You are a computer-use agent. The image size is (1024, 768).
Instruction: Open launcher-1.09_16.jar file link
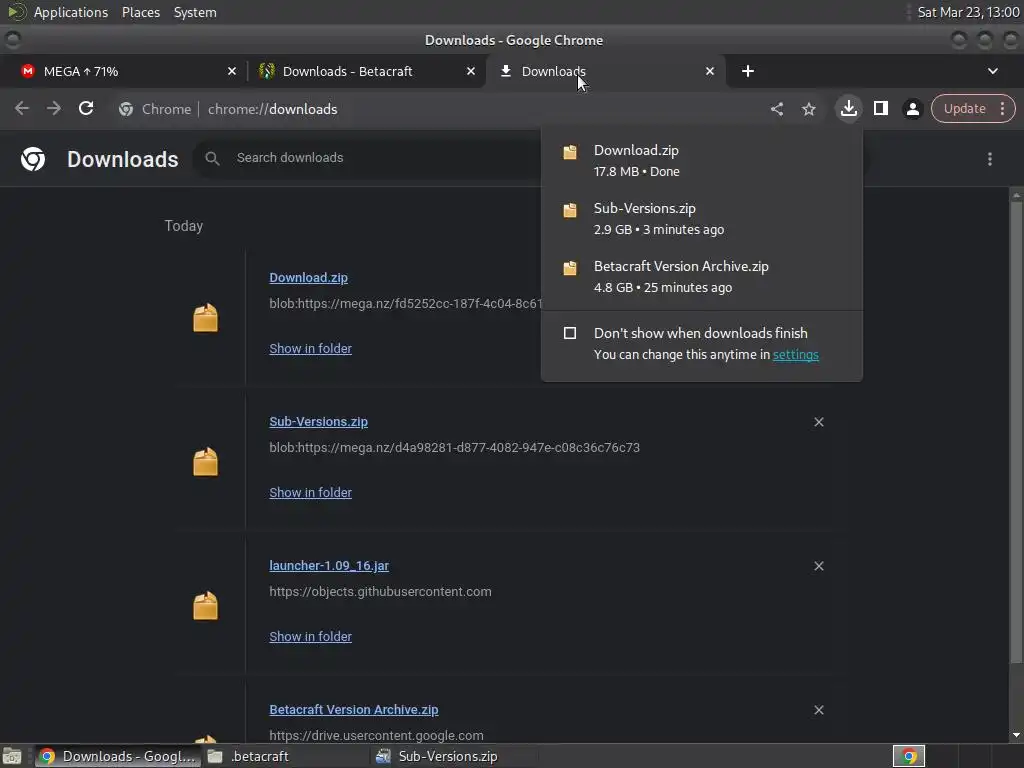(328, 566)
